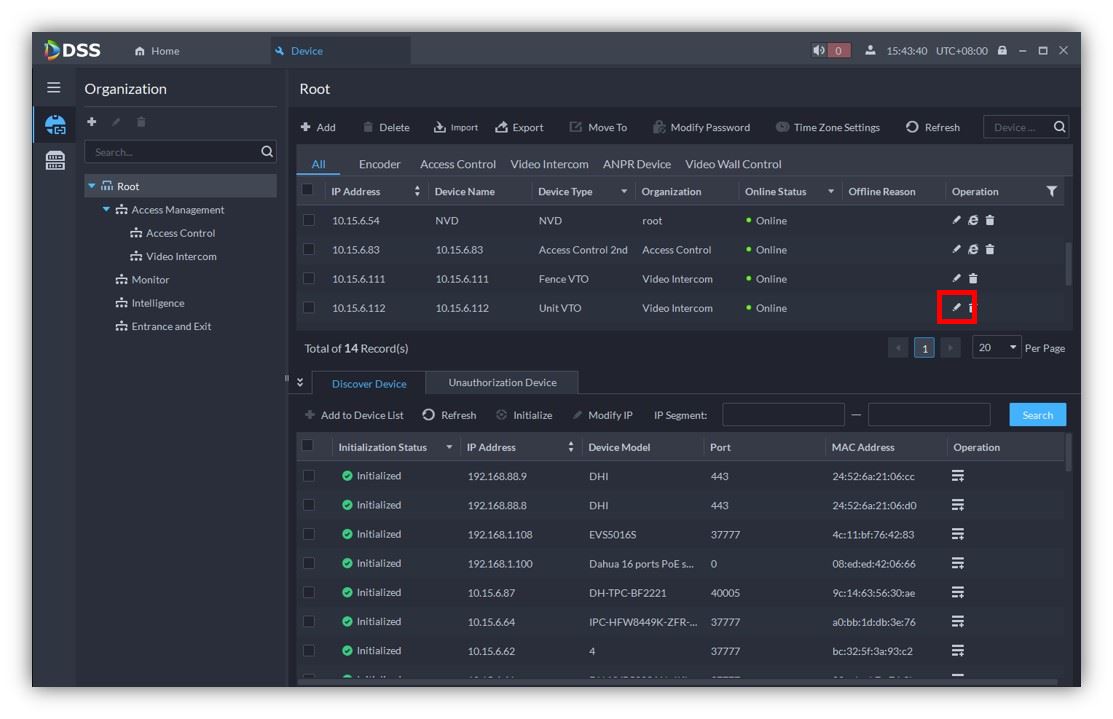Viewport: 1113px width, 719px height.
Task: Tick checkbox for discovered device 192.168.1.108
Action: tap(309, 534)
